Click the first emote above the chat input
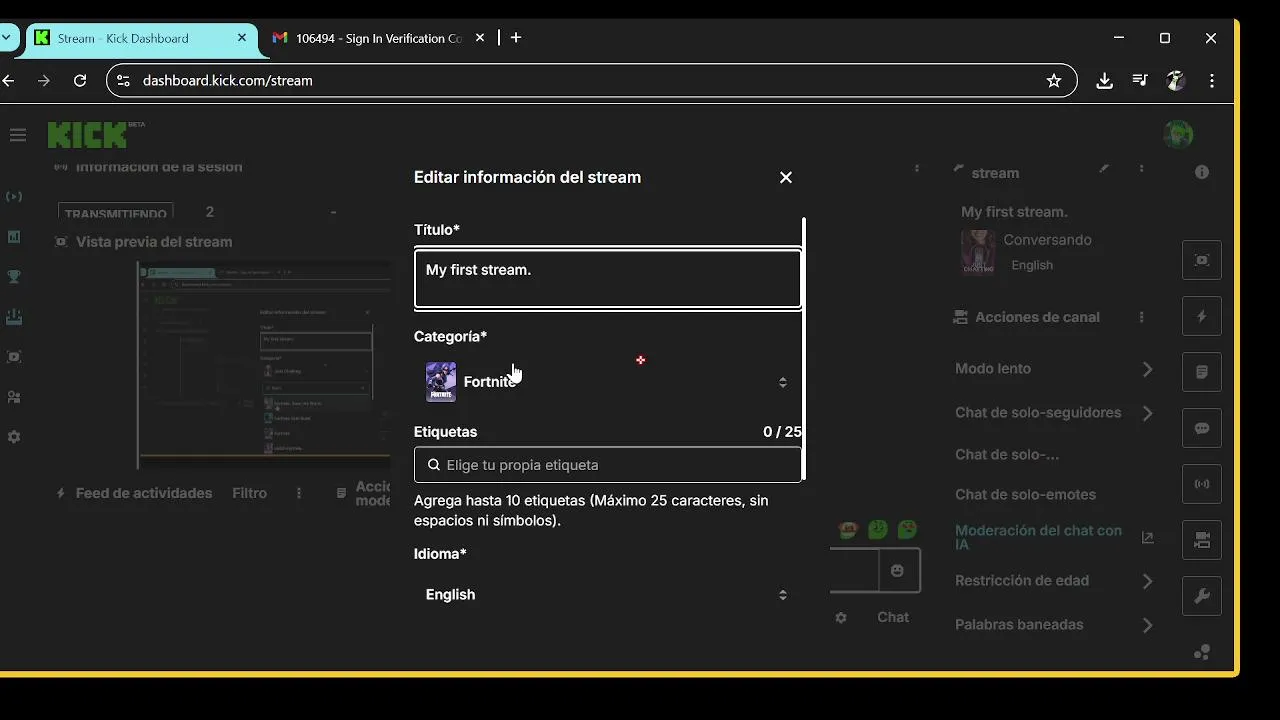Image resolution: width=1280 pixels, height=720 pixels. click(848, 529)
